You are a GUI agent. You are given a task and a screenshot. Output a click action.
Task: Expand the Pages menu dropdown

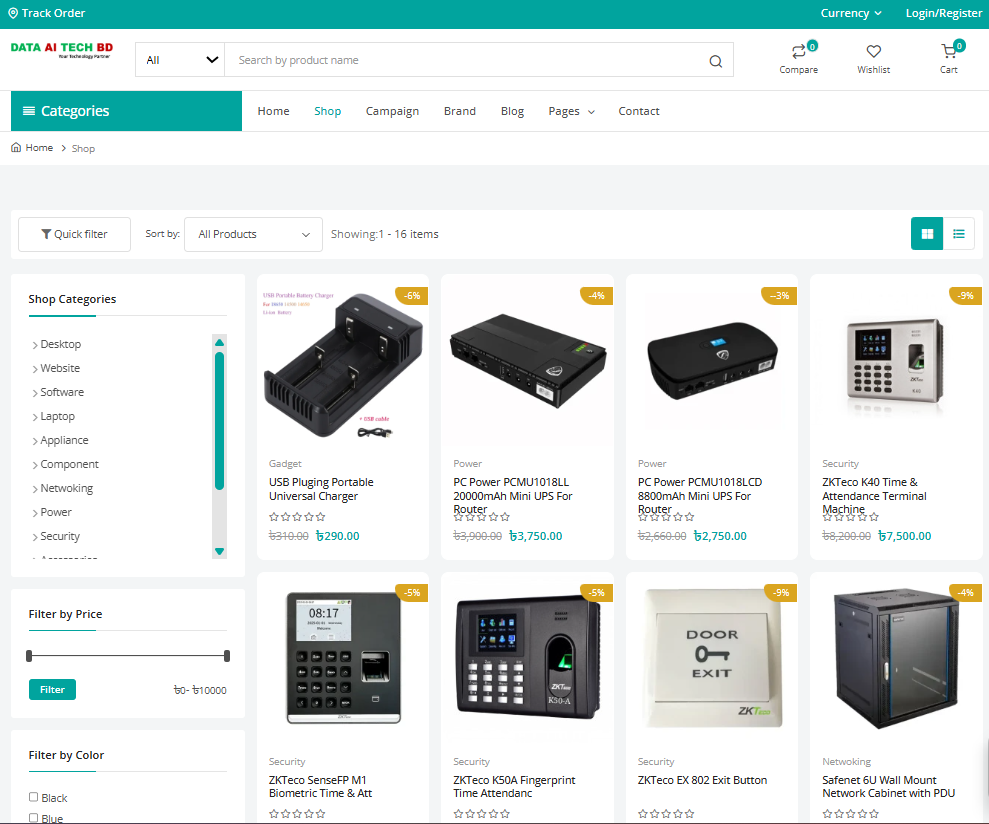571,111
